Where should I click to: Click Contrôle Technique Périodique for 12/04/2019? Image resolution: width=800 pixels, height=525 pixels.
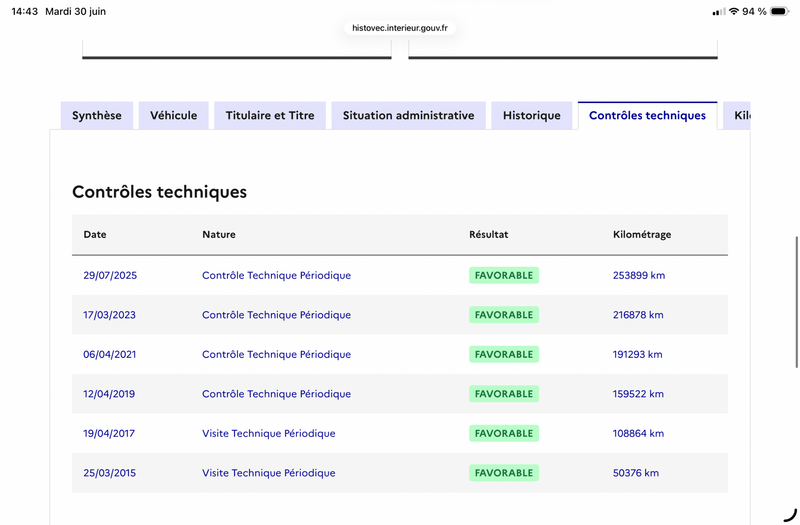[277, 394]
